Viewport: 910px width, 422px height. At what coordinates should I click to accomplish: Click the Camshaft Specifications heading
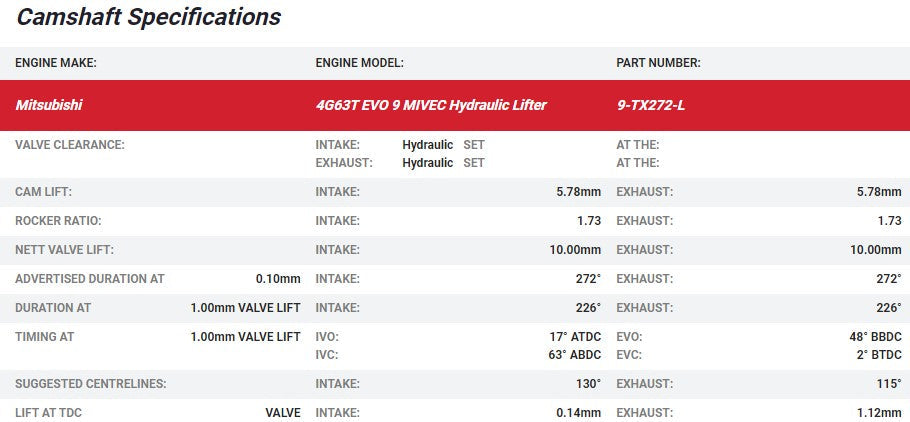point(149,17)
